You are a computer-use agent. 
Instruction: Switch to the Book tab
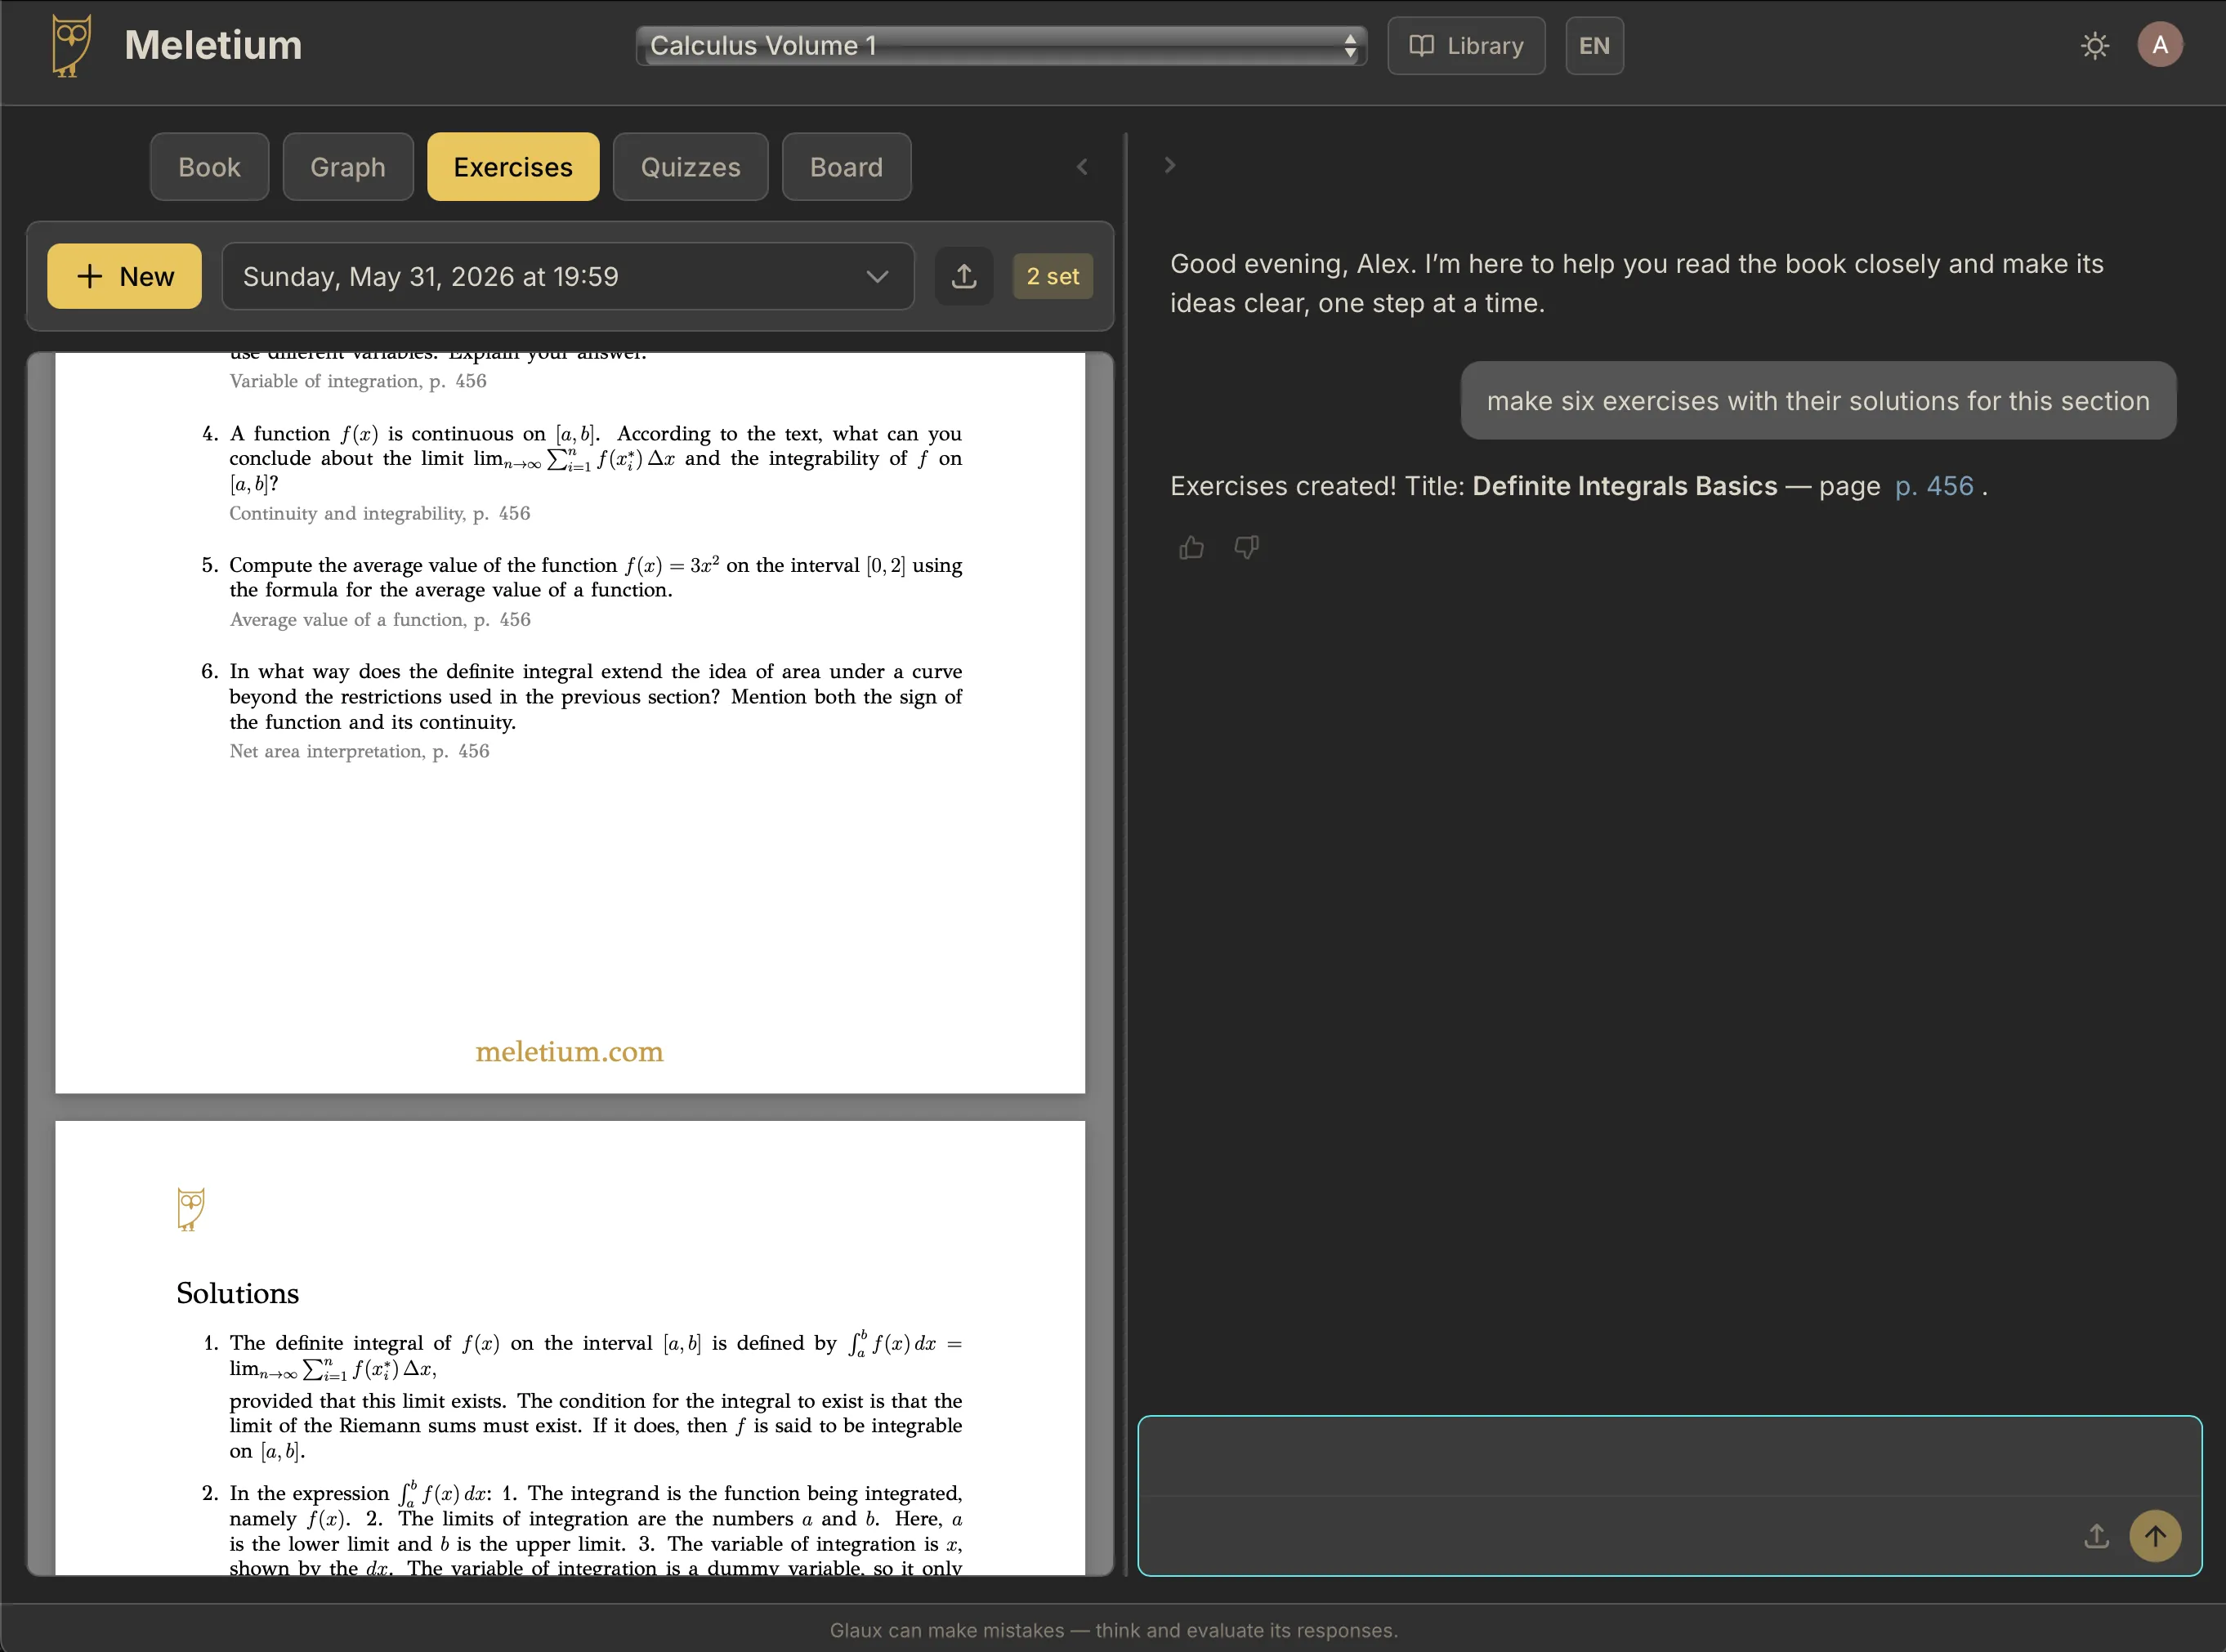tap(209, 167)
